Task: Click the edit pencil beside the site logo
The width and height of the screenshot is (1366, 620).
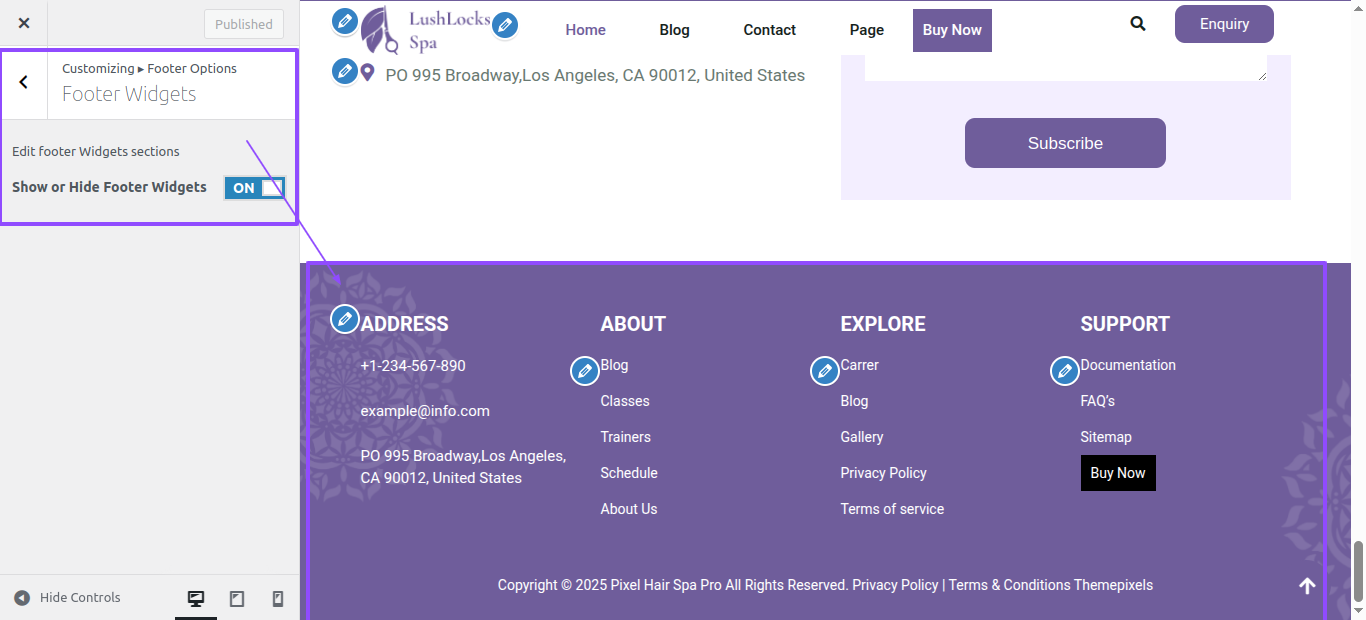Action: (345, 21)
